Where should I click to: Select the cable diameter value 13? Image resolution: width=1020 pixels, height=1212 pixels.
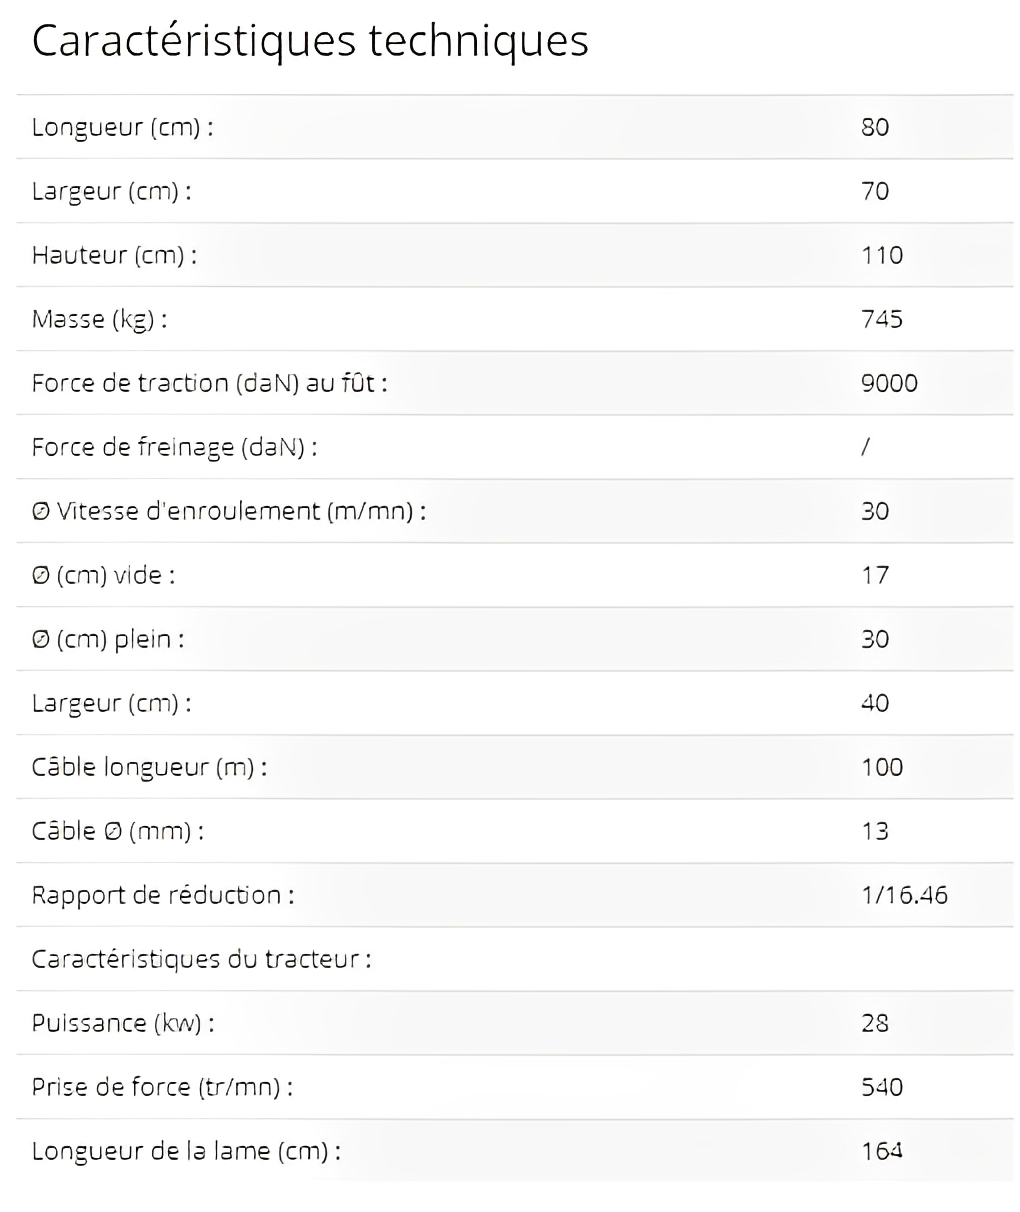(874, 832)
